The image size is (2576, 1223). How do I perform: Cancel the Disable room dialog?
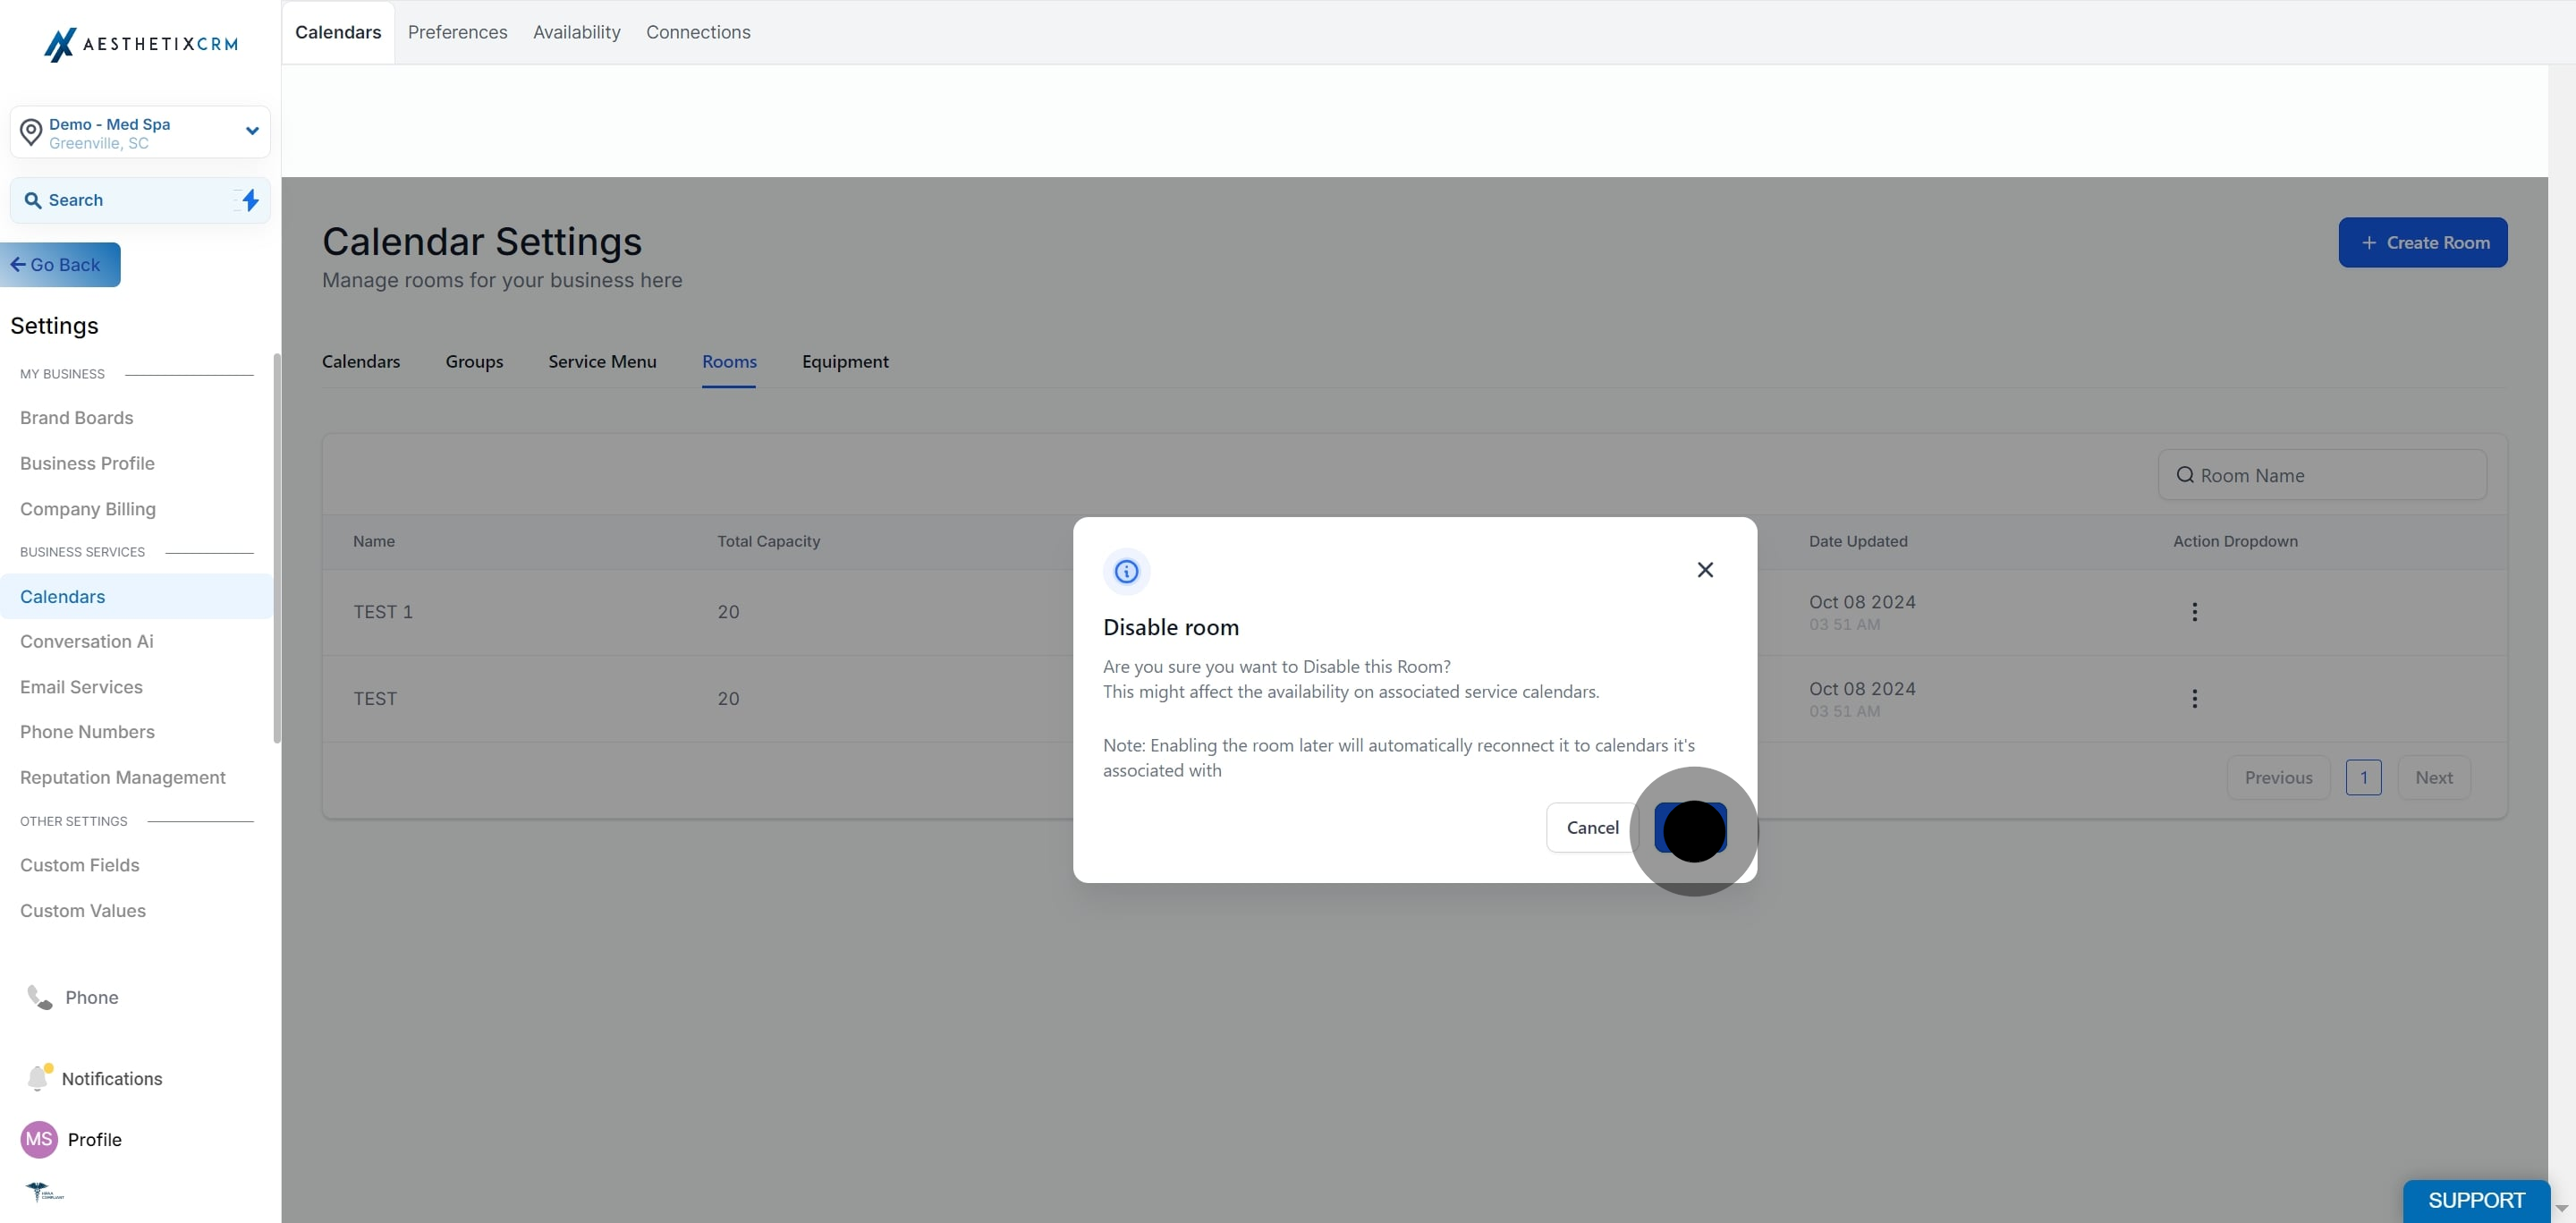(1592, 828)
